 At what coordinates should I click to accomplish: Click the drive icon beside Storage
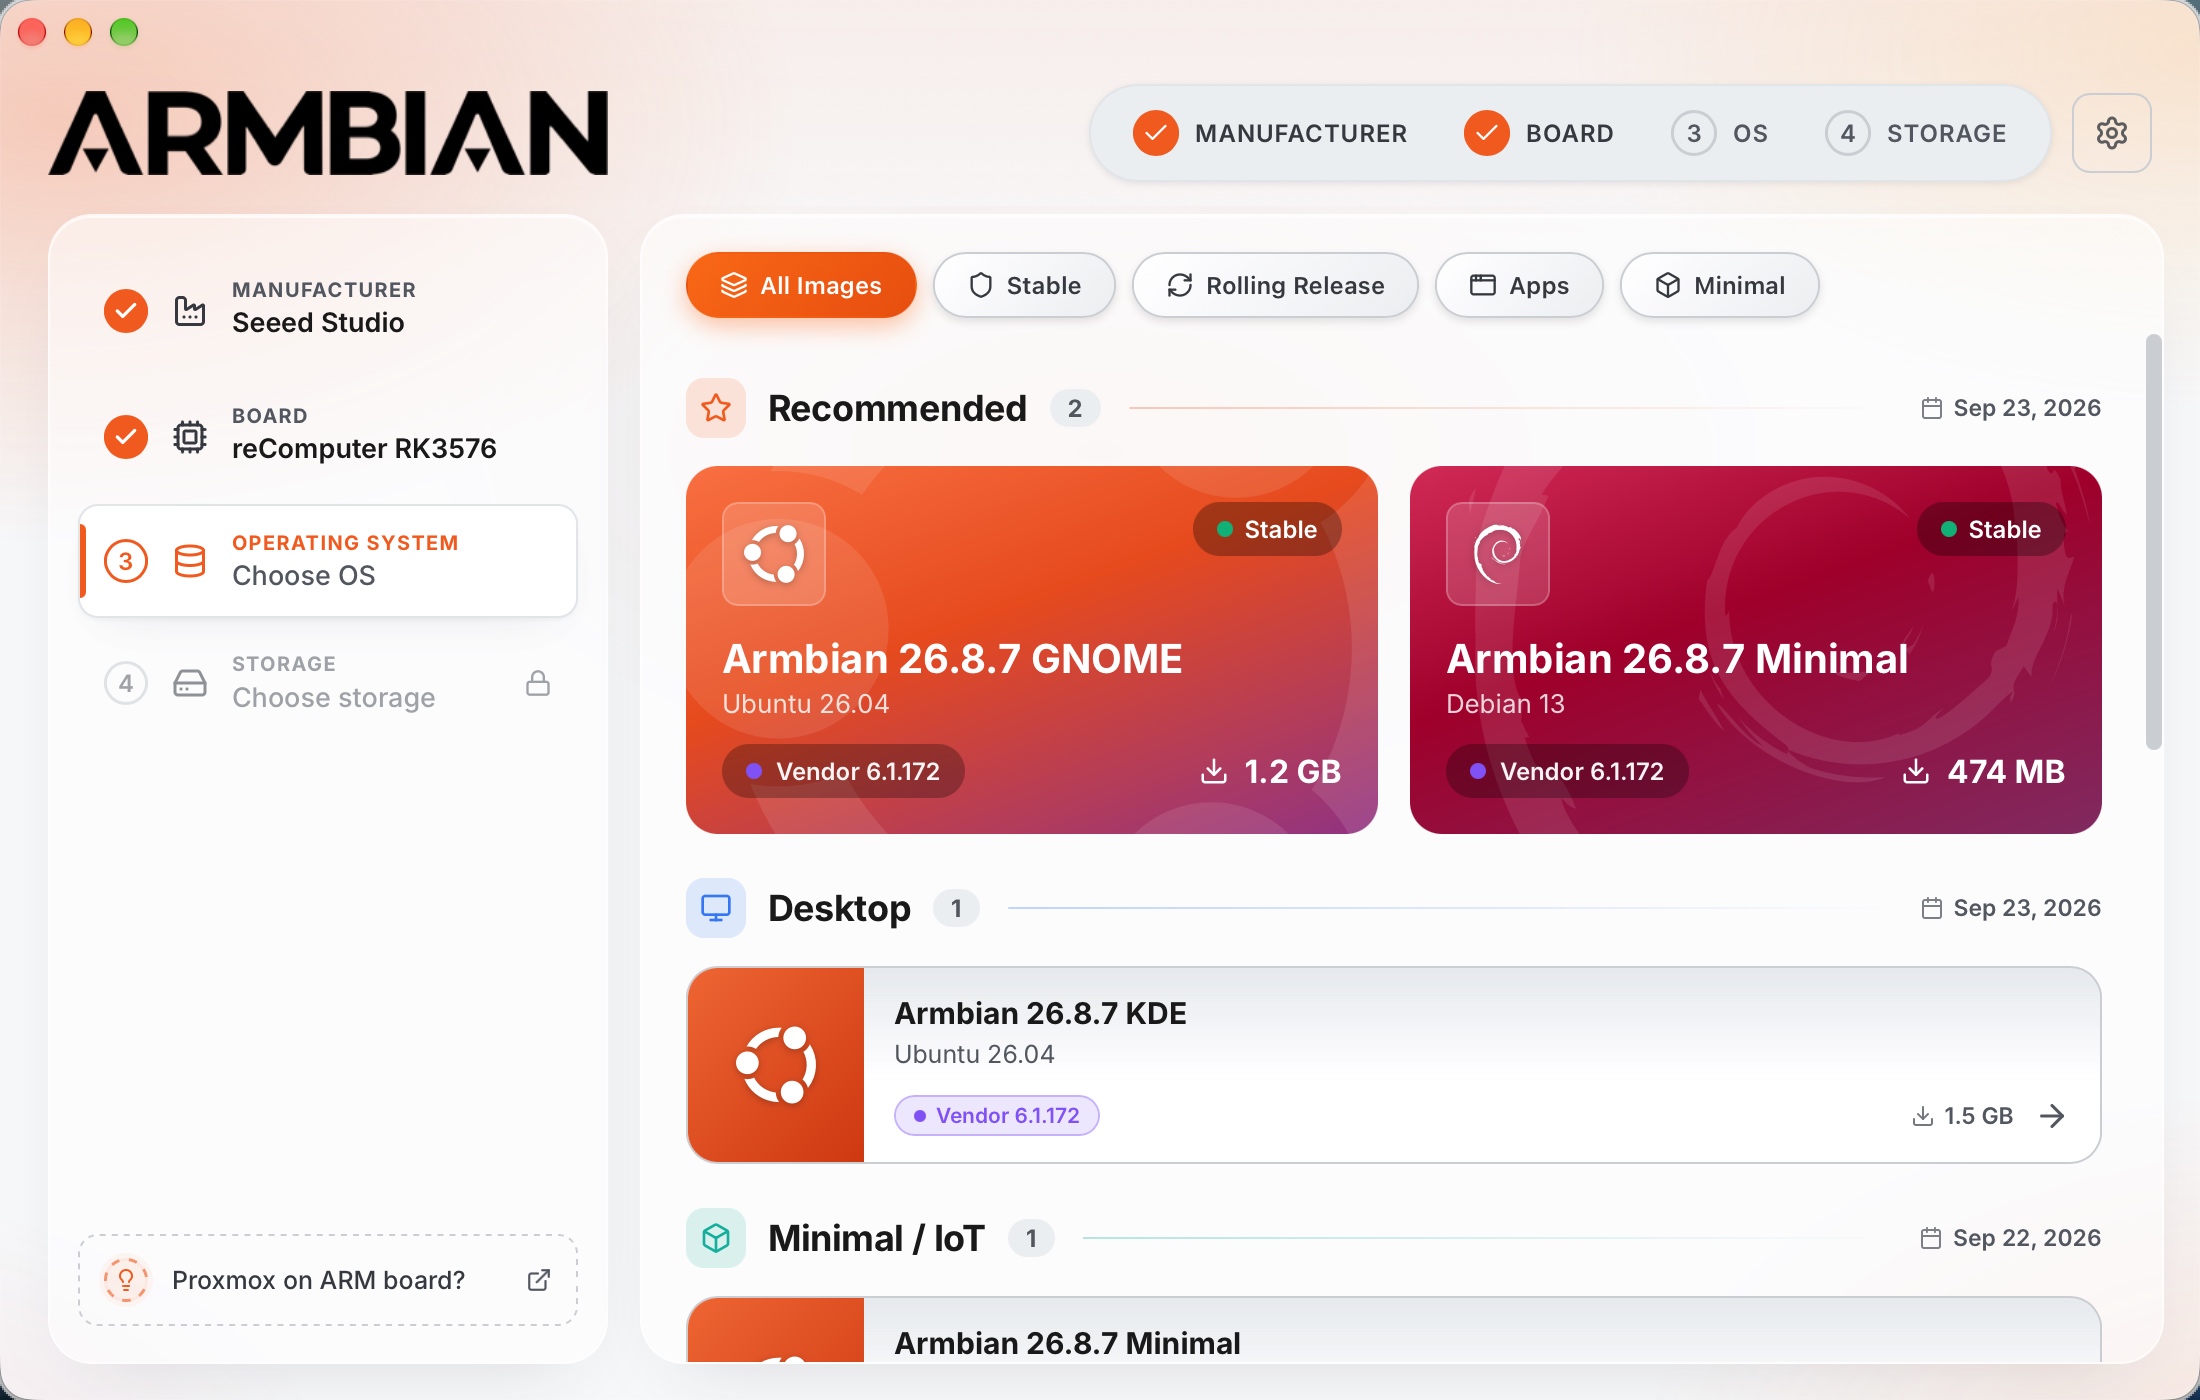pos(190,683)
